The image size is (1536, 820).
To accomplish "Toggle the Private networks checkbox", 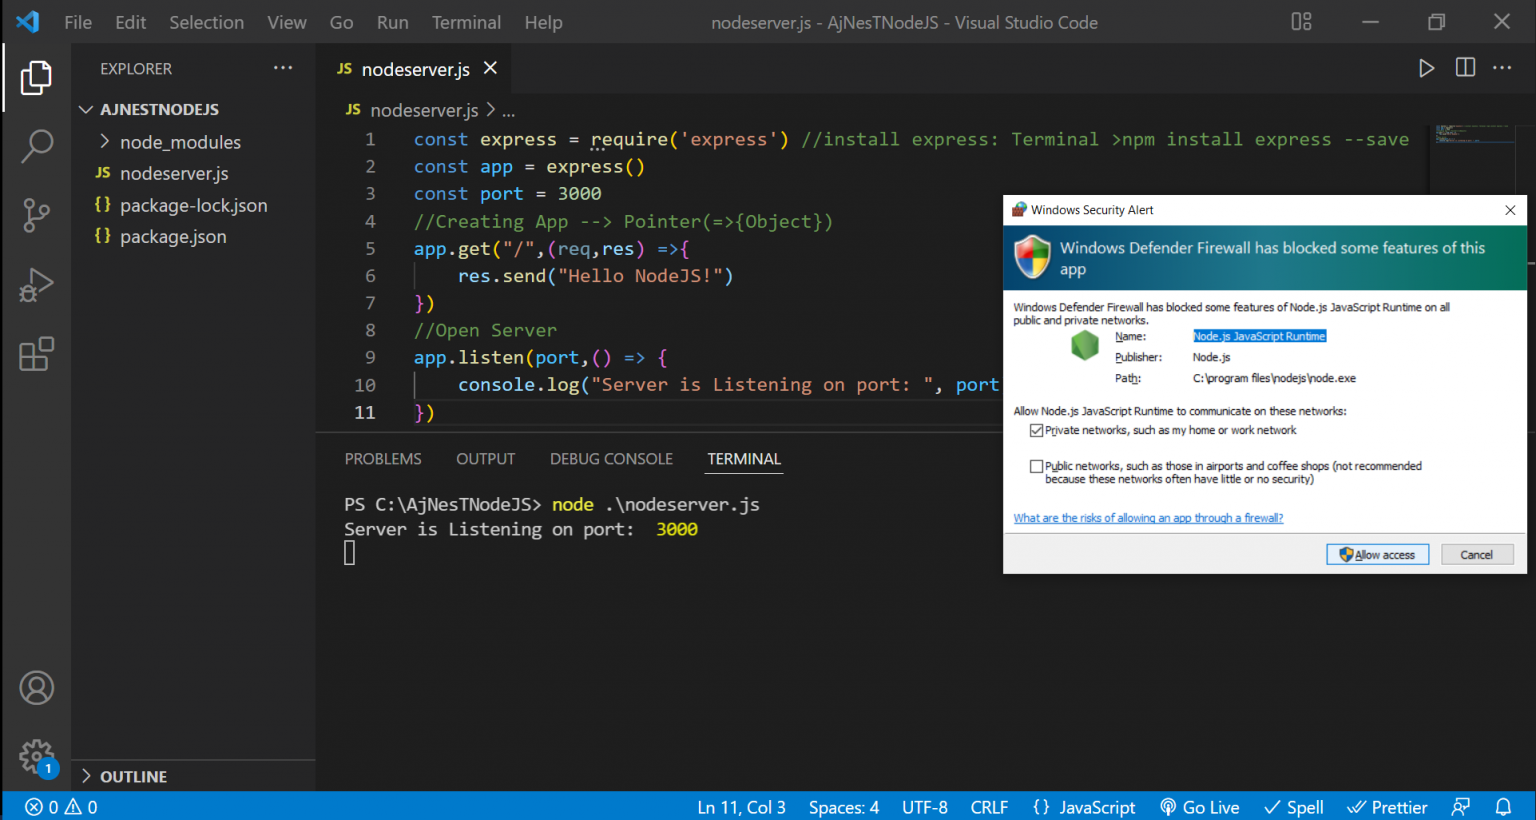I will pos(1036,431).
